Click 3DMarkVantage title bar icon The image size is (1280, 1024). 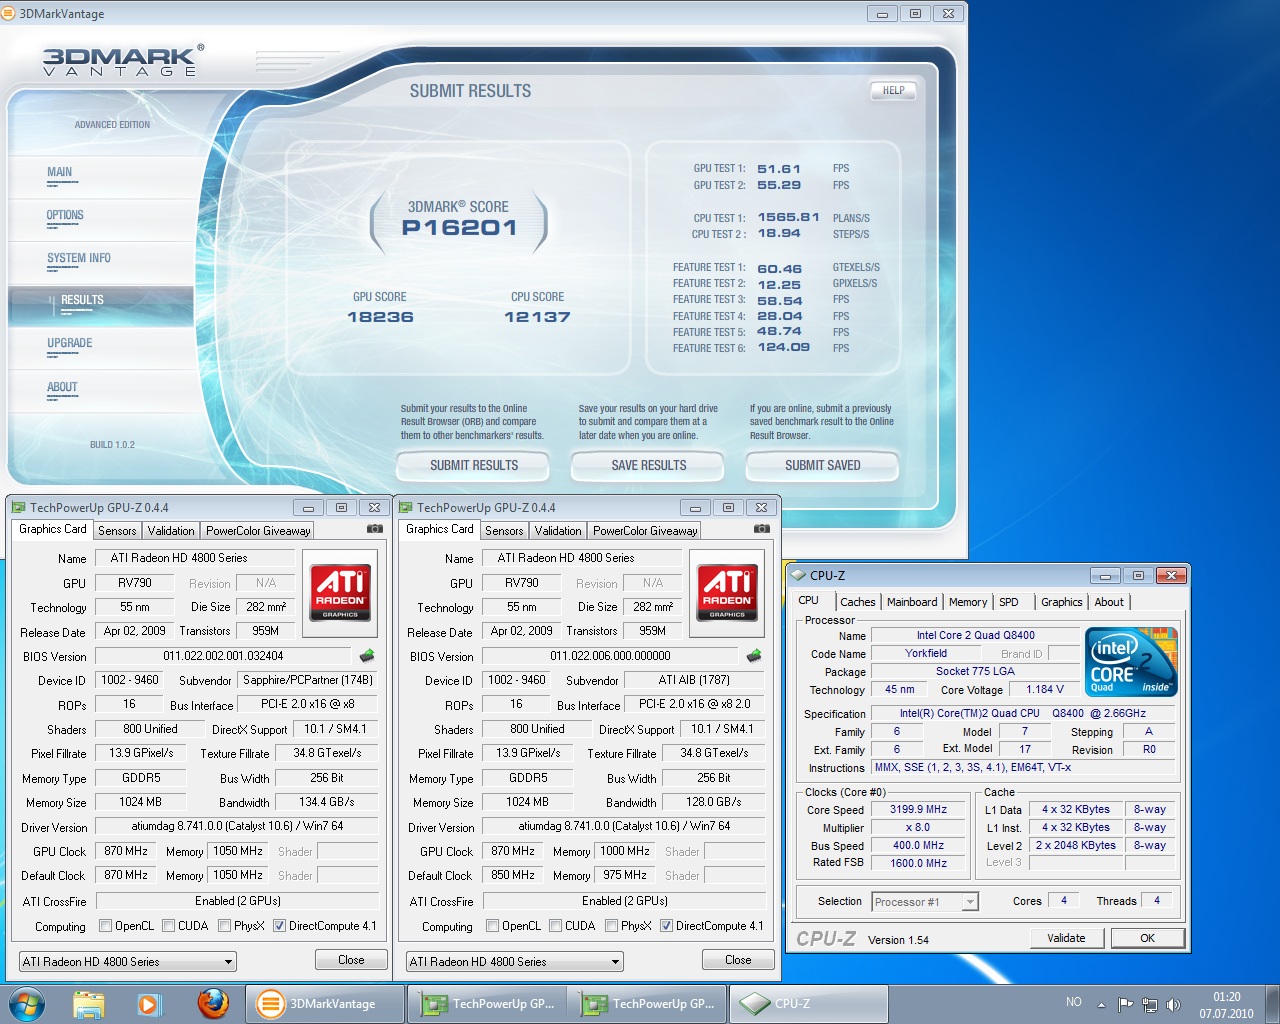click(9, 13)
